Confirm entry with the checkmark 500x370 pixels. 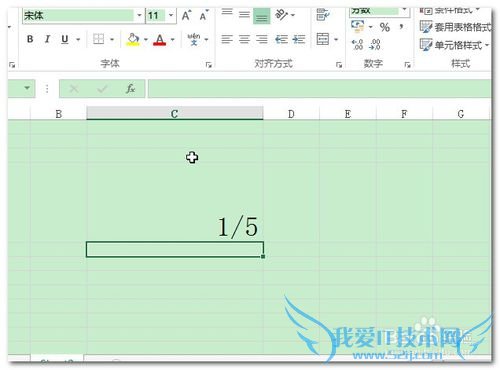point(102,89)
